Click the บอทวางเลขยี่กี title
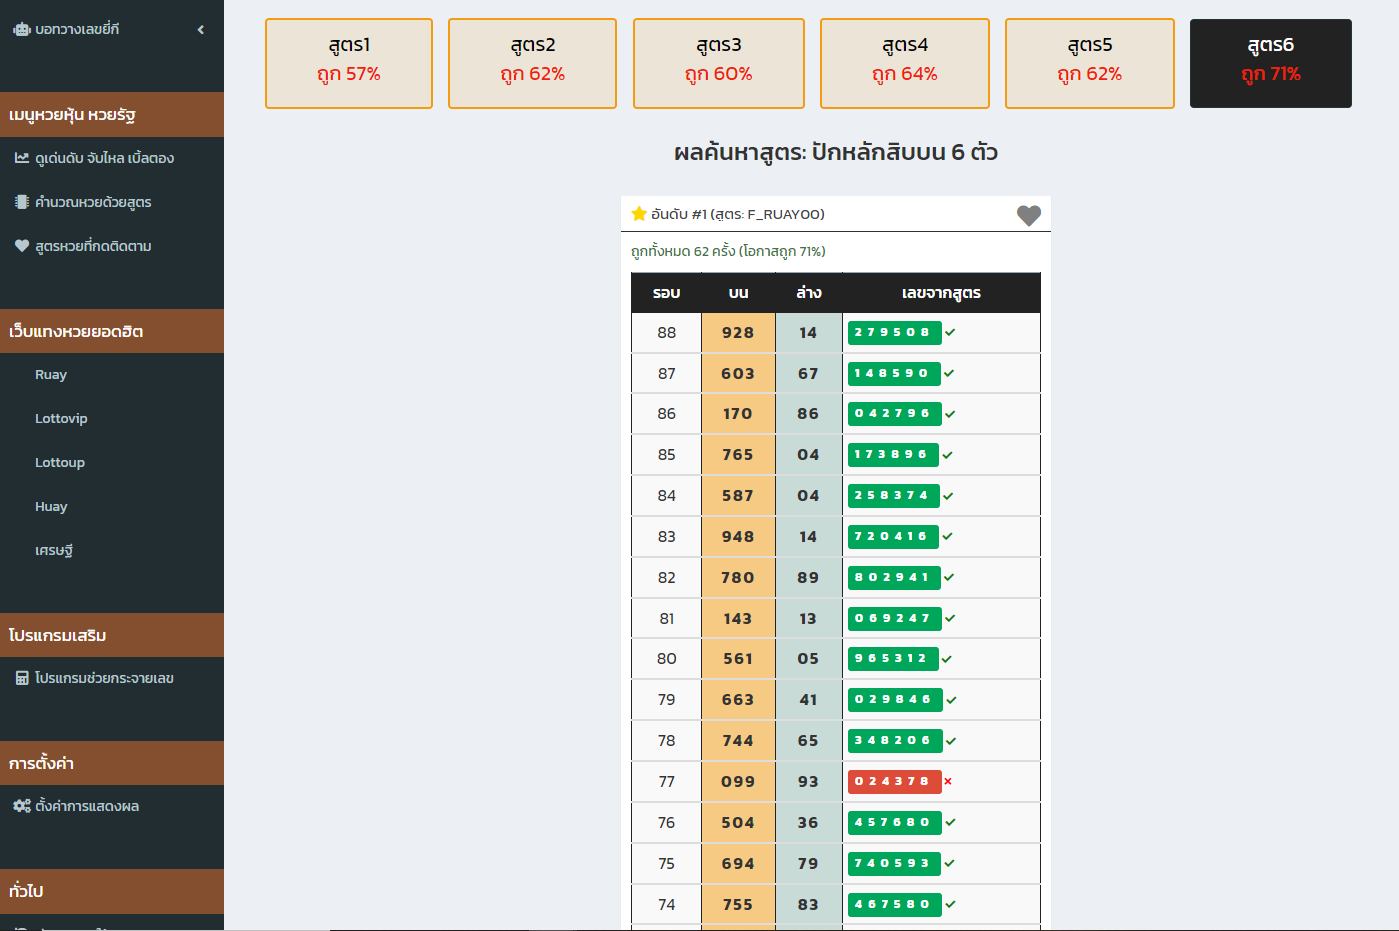This screenshot has width=1399, height=931. 77,30
